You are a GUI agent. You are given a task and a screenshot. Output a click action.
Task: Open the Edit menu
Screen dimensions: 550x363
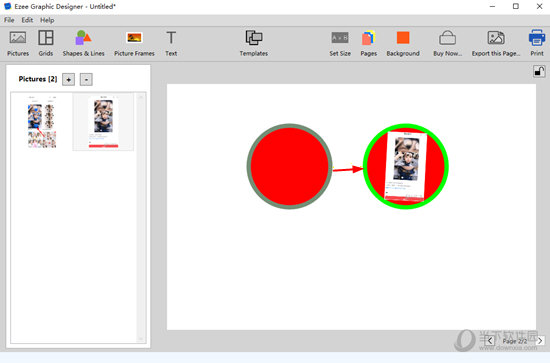27,20
